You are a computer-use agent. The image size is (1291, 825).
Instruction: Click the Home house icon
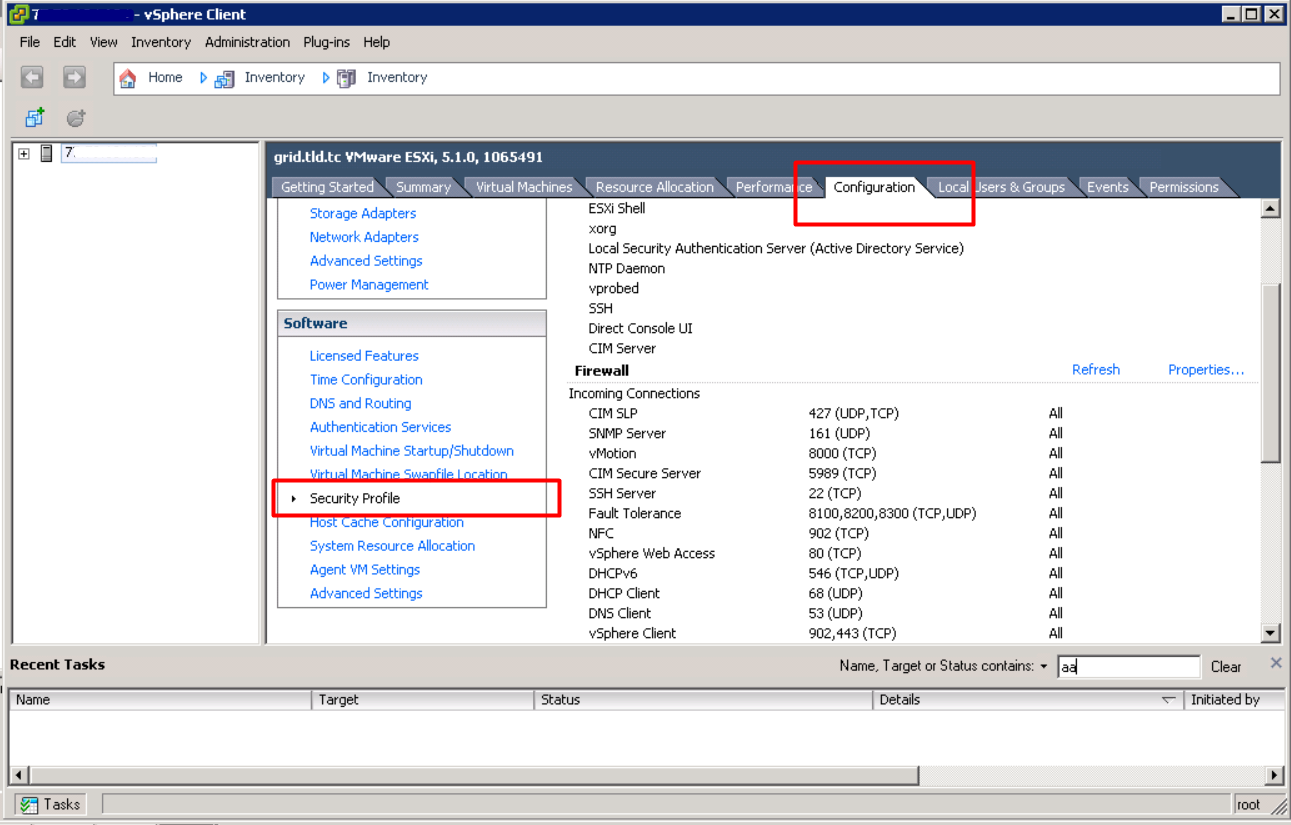pos(128,78)
